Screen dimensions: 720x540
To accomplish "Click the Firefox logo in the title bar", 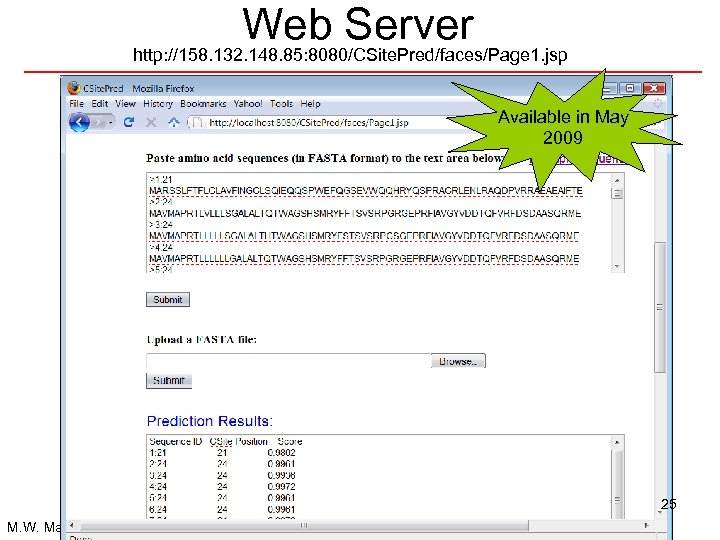I will pyautogui.click(x=74, y=88).
